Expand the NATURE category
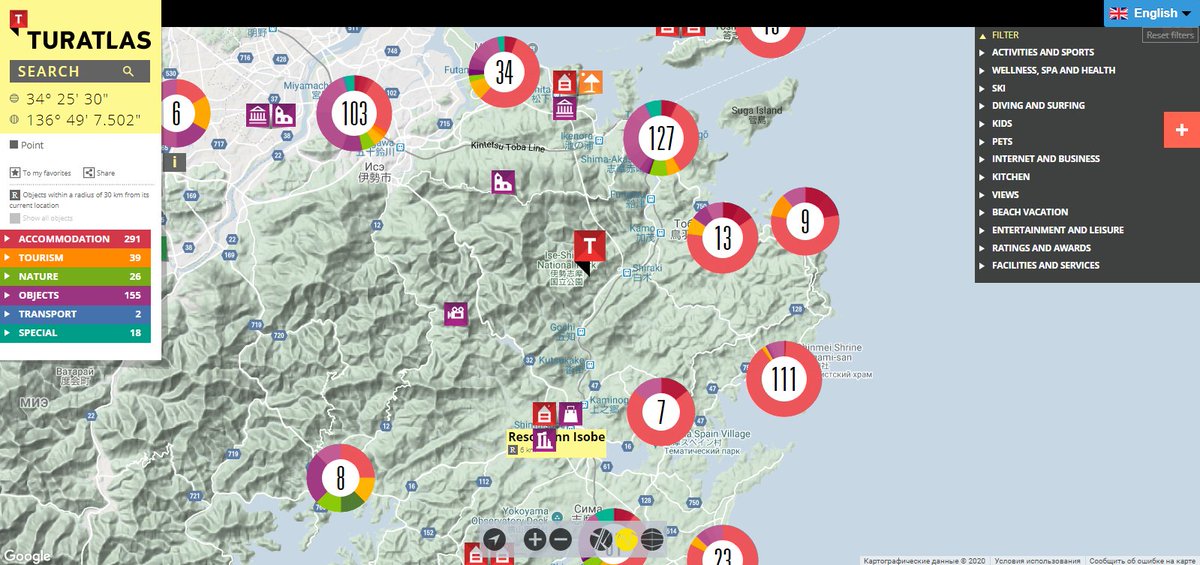Image resolution: width=1200 pixels, height=565 pixels. (76, 277)
